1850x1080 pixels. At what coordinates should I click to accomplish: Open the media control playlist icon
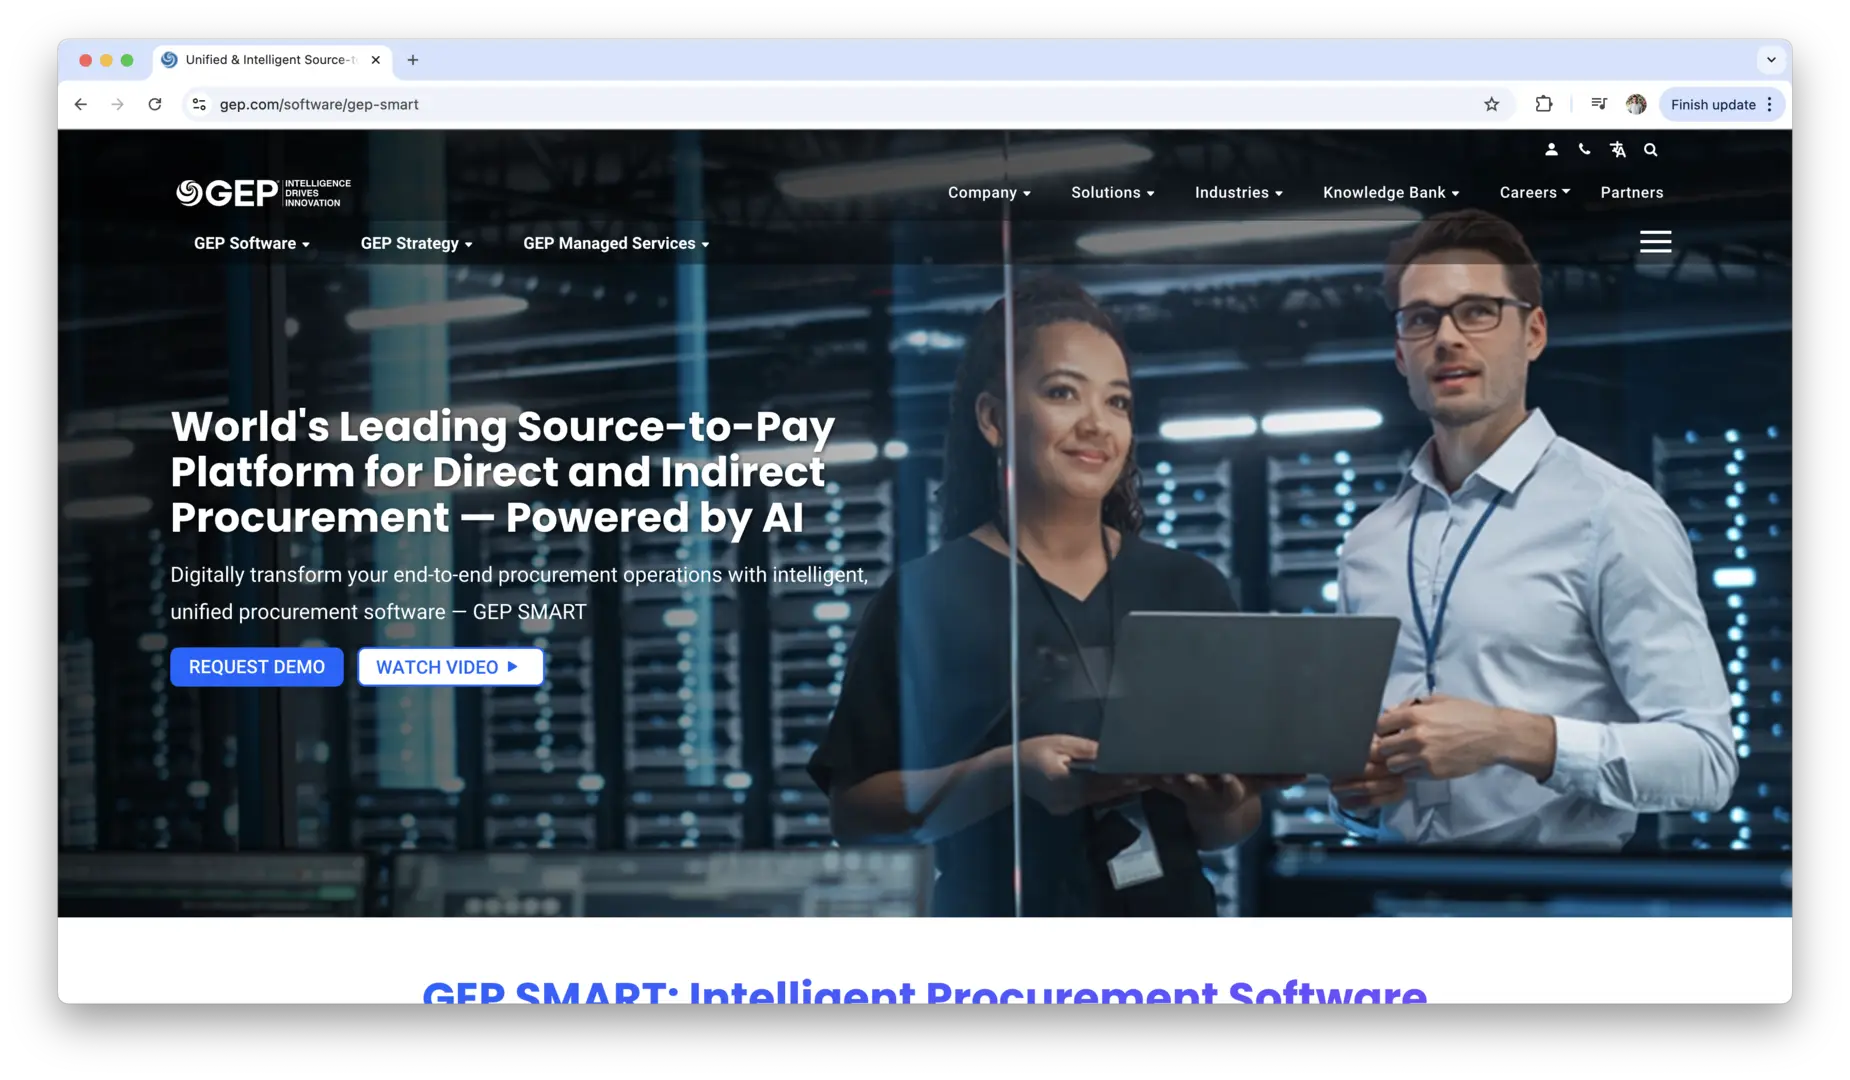(x=1598, y=104)
